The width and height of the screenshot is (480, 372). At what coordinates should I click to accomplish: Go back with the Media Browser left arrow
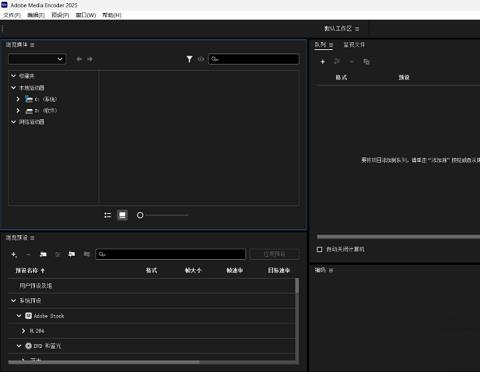click(x=79, y=59)
